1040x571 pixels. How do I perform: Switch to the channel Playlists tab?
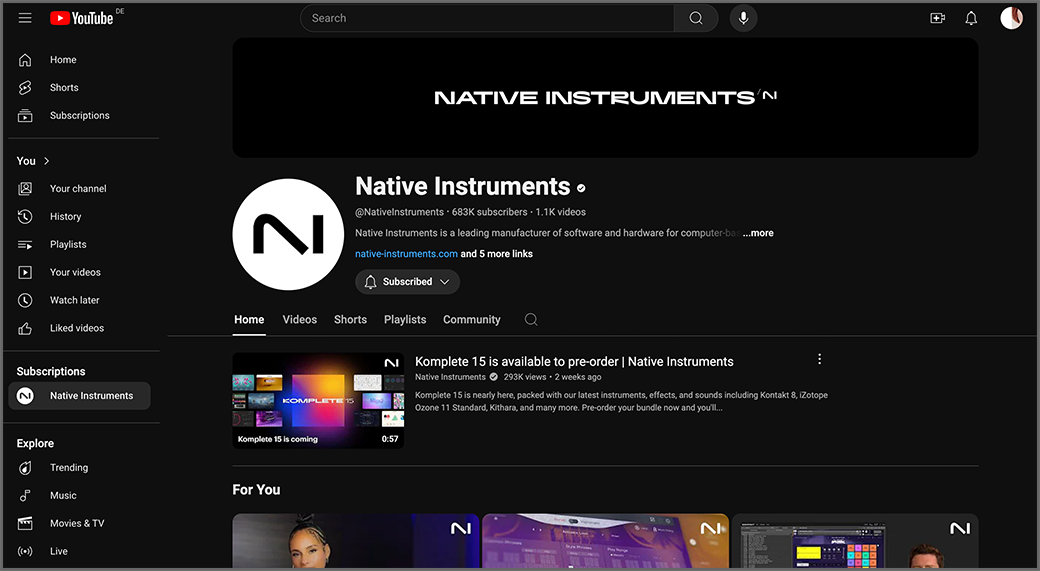coord(405,320)
